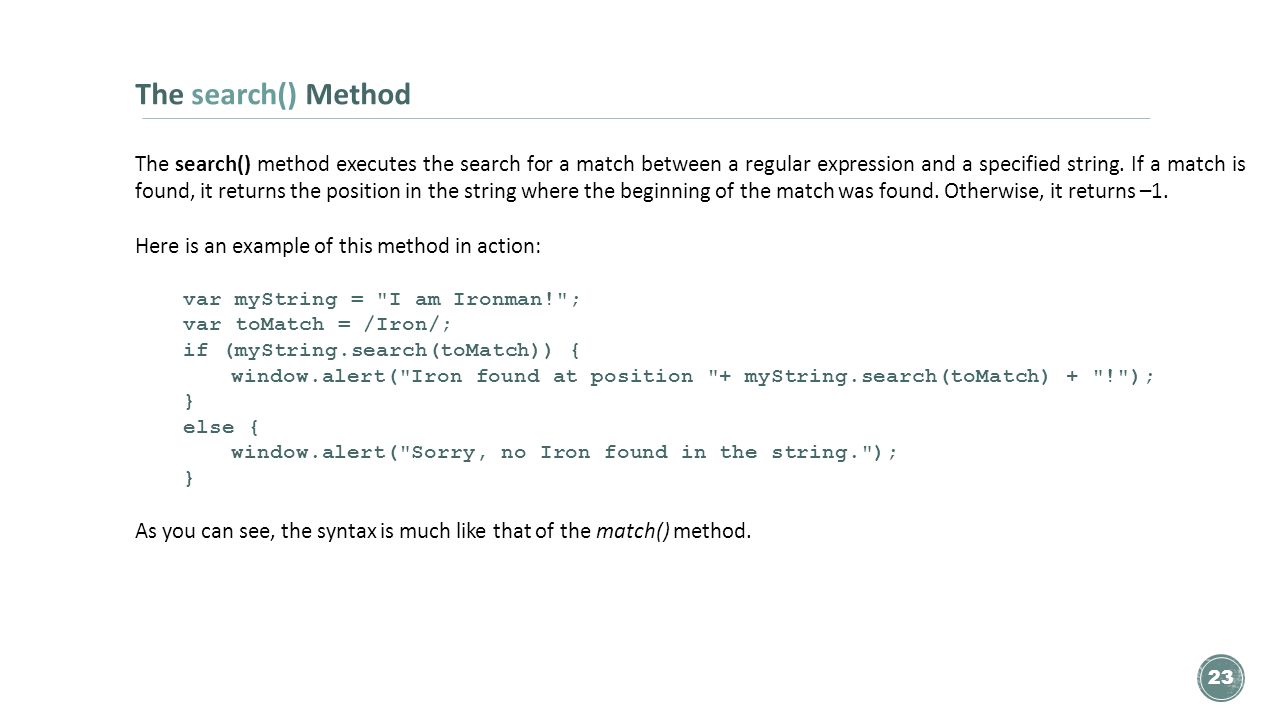This screenshot has width=1280, height=720.
Task: Click the word 'Method' in the title
Action: (x=358, y=95)
